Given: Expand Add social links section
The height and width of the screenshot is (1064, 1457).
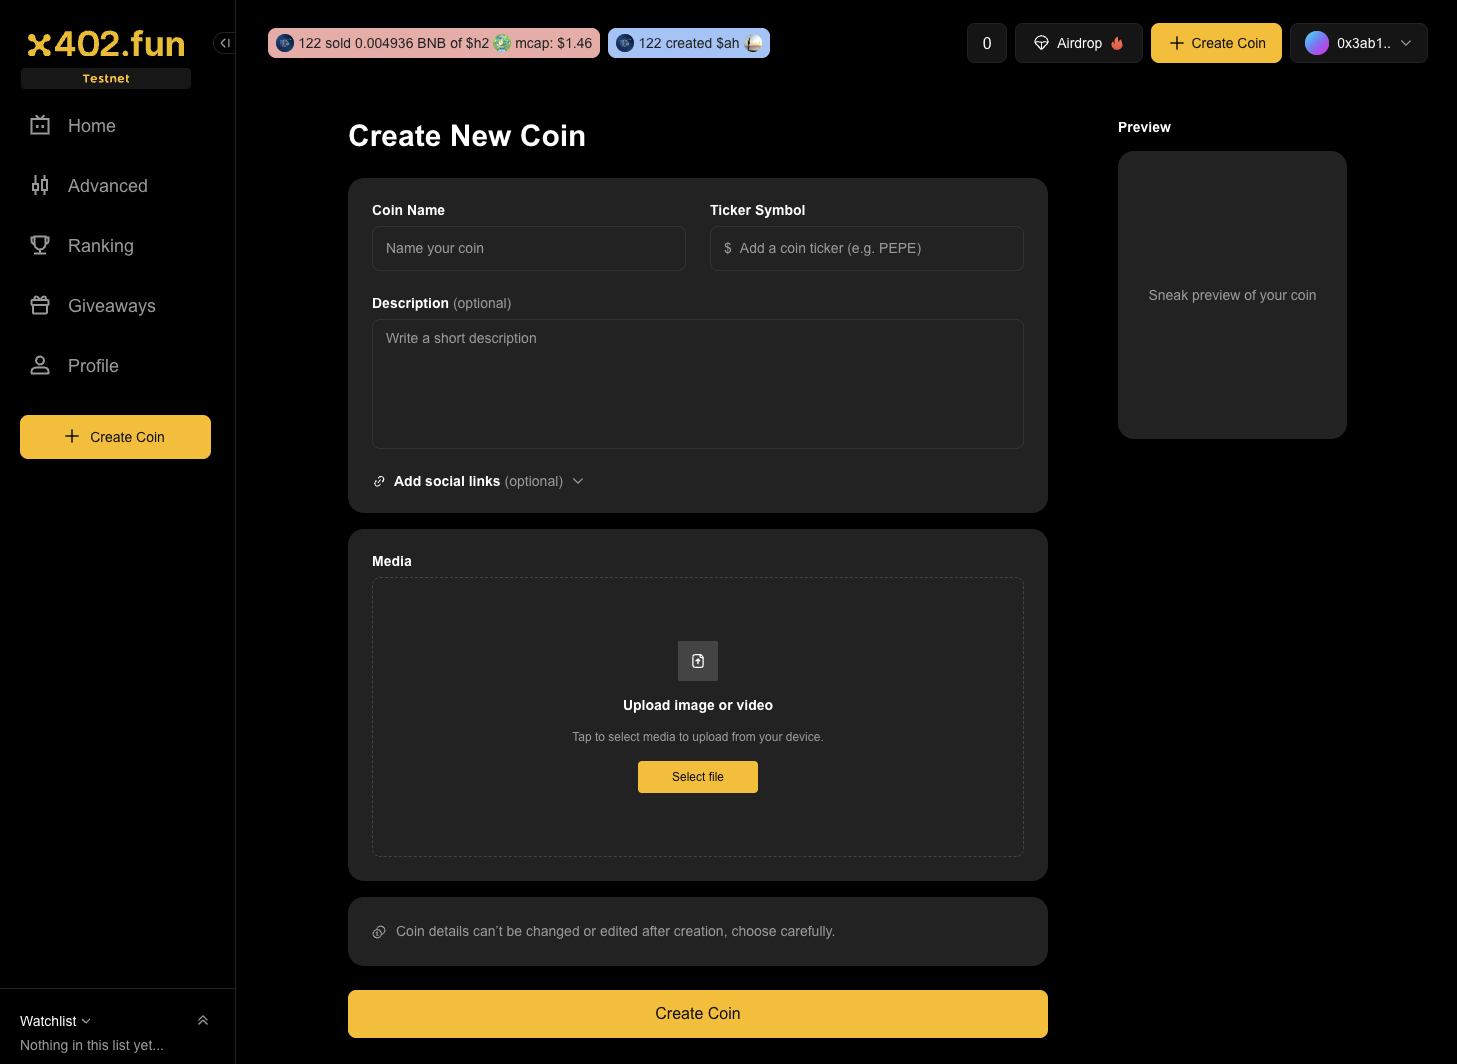Looking at the screenshot, I should pyautogui.click(x=478, y=481).
